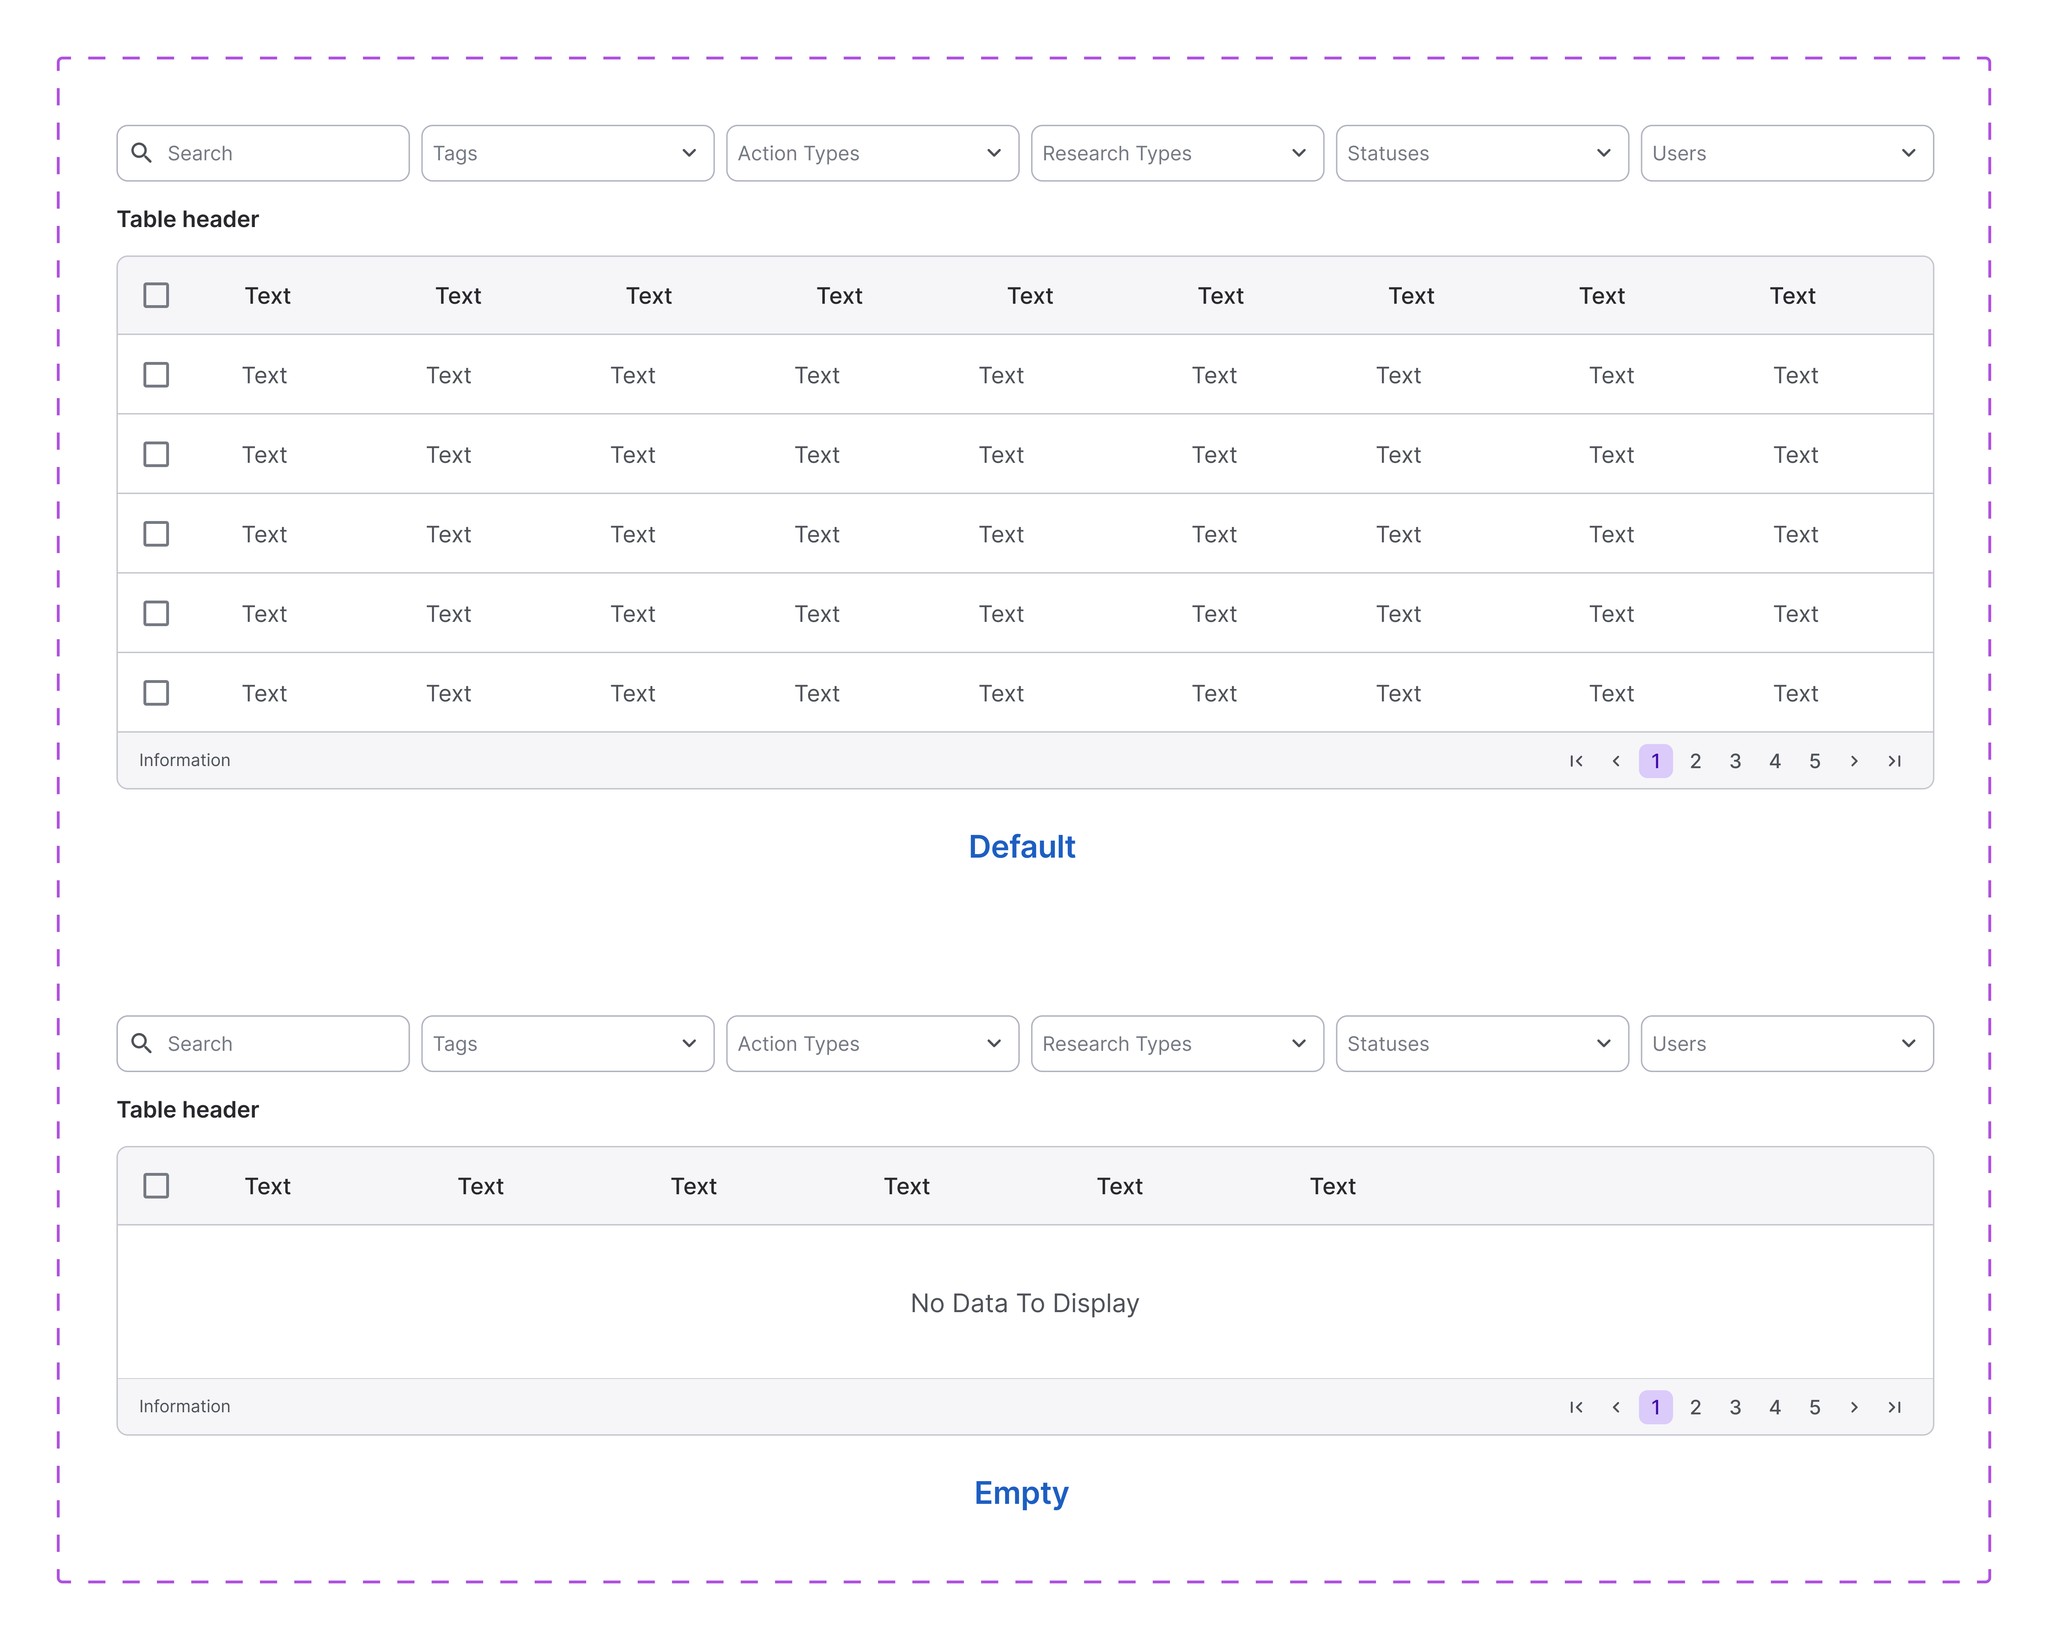The width and height of the screenshot is (2048, 1640).
Task: Click last column header Text in Default table
Action: [1792, 296]
